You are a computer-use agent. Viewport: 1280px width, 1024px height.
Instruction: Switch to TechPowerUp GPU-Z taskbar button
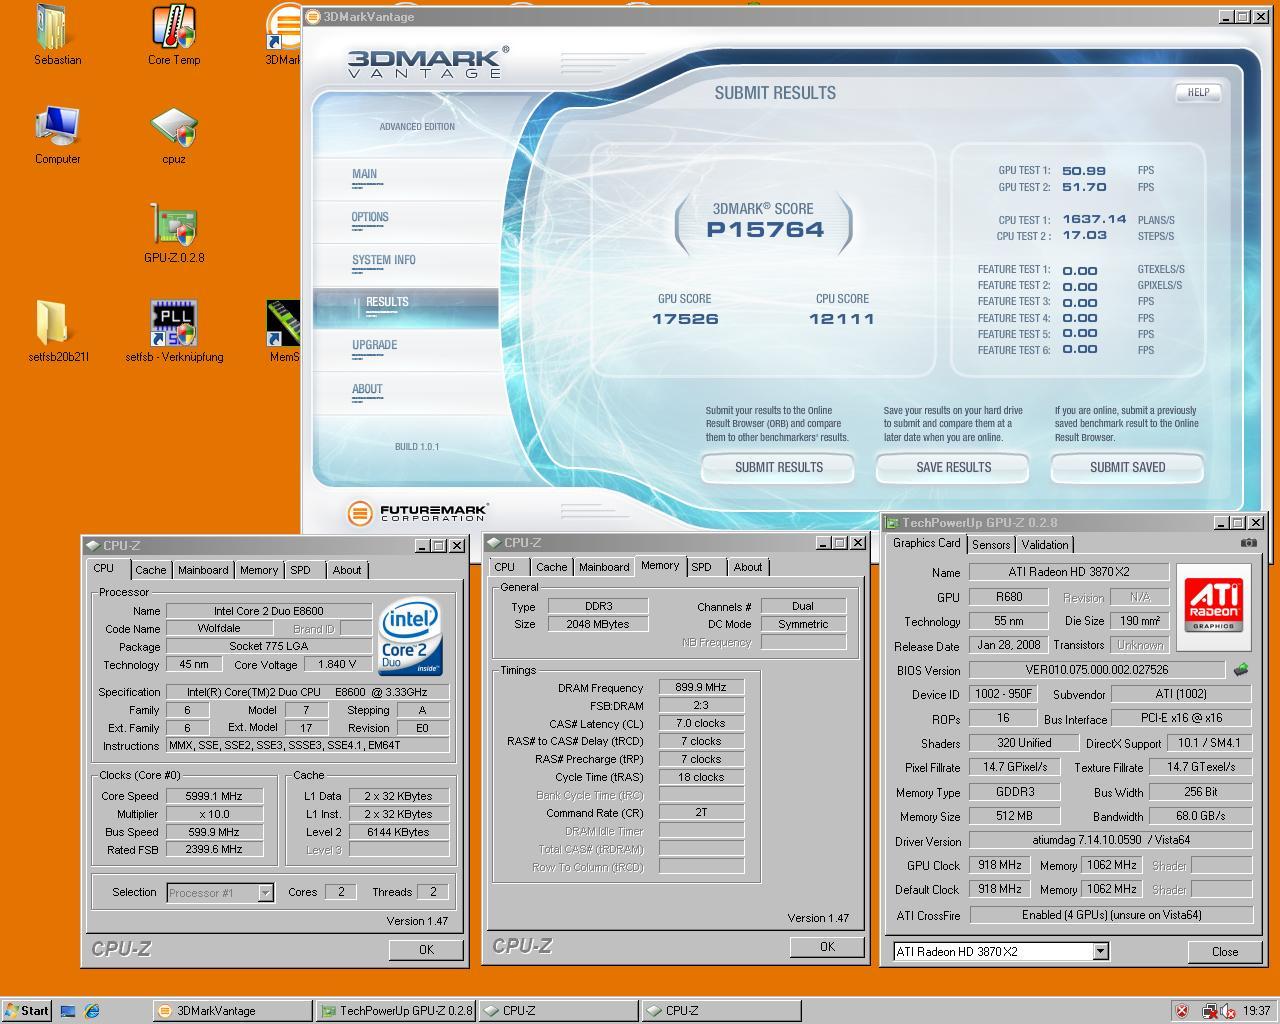[395, 1011]
